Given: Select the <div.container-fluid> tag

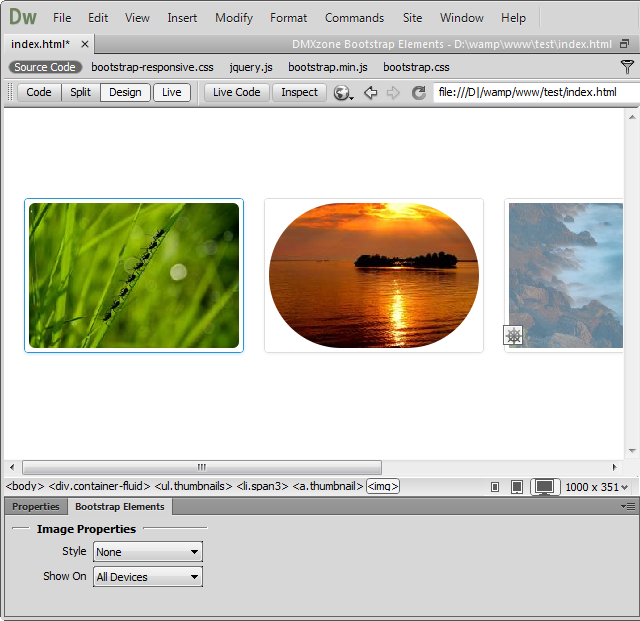Looking at the screenshot, I should pos(99,486).
